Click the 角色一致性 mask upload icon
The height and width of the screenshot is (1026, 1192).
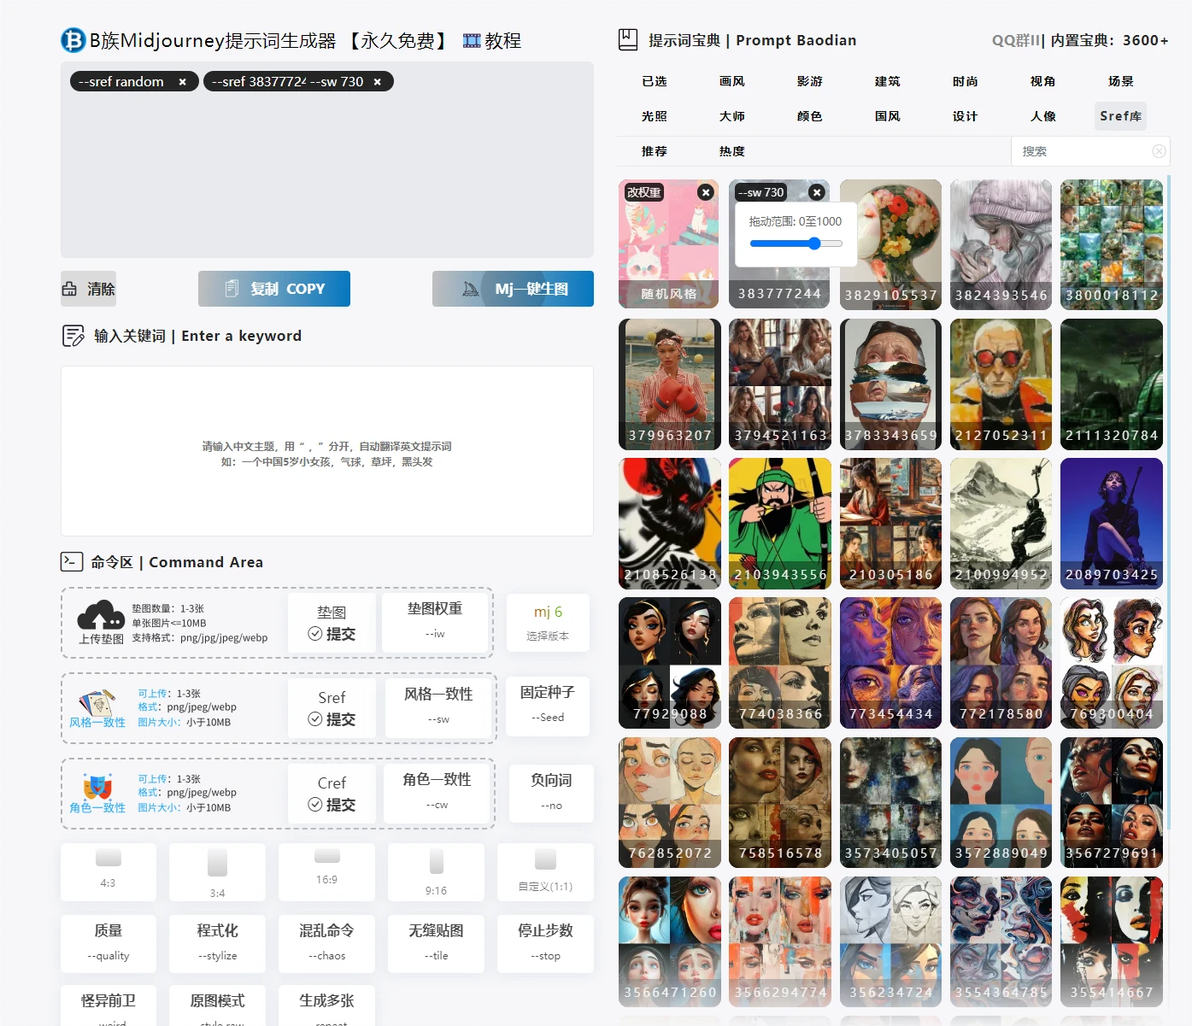coord(97,787)
